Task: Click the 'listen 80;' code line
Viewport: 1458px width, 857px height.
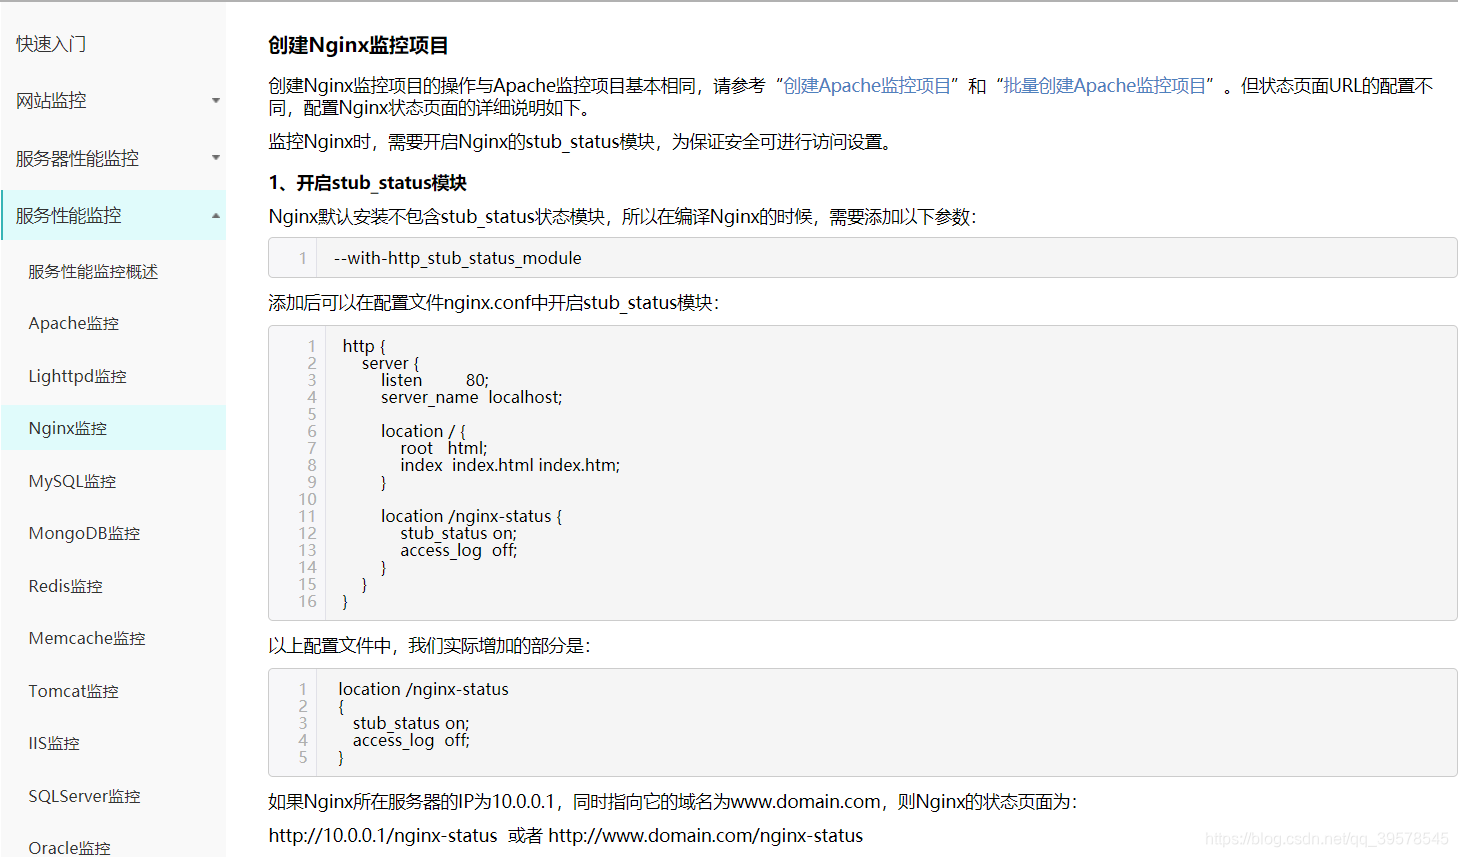Action: (435, 380)
